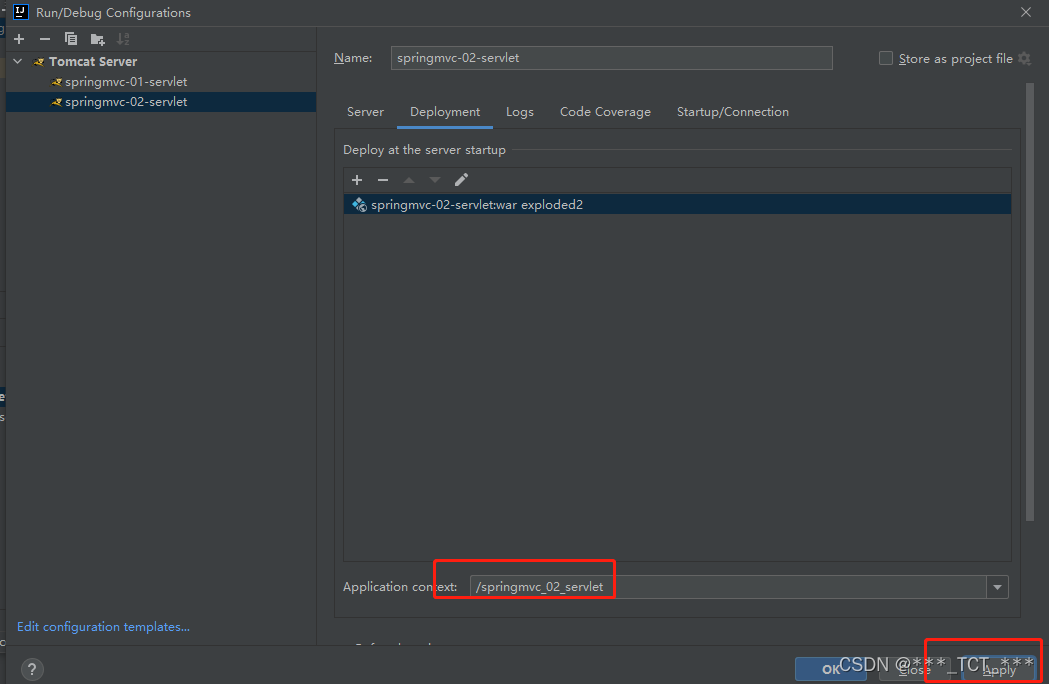Switch to the Server tab
1049x684 pixels.
(365, 112)
